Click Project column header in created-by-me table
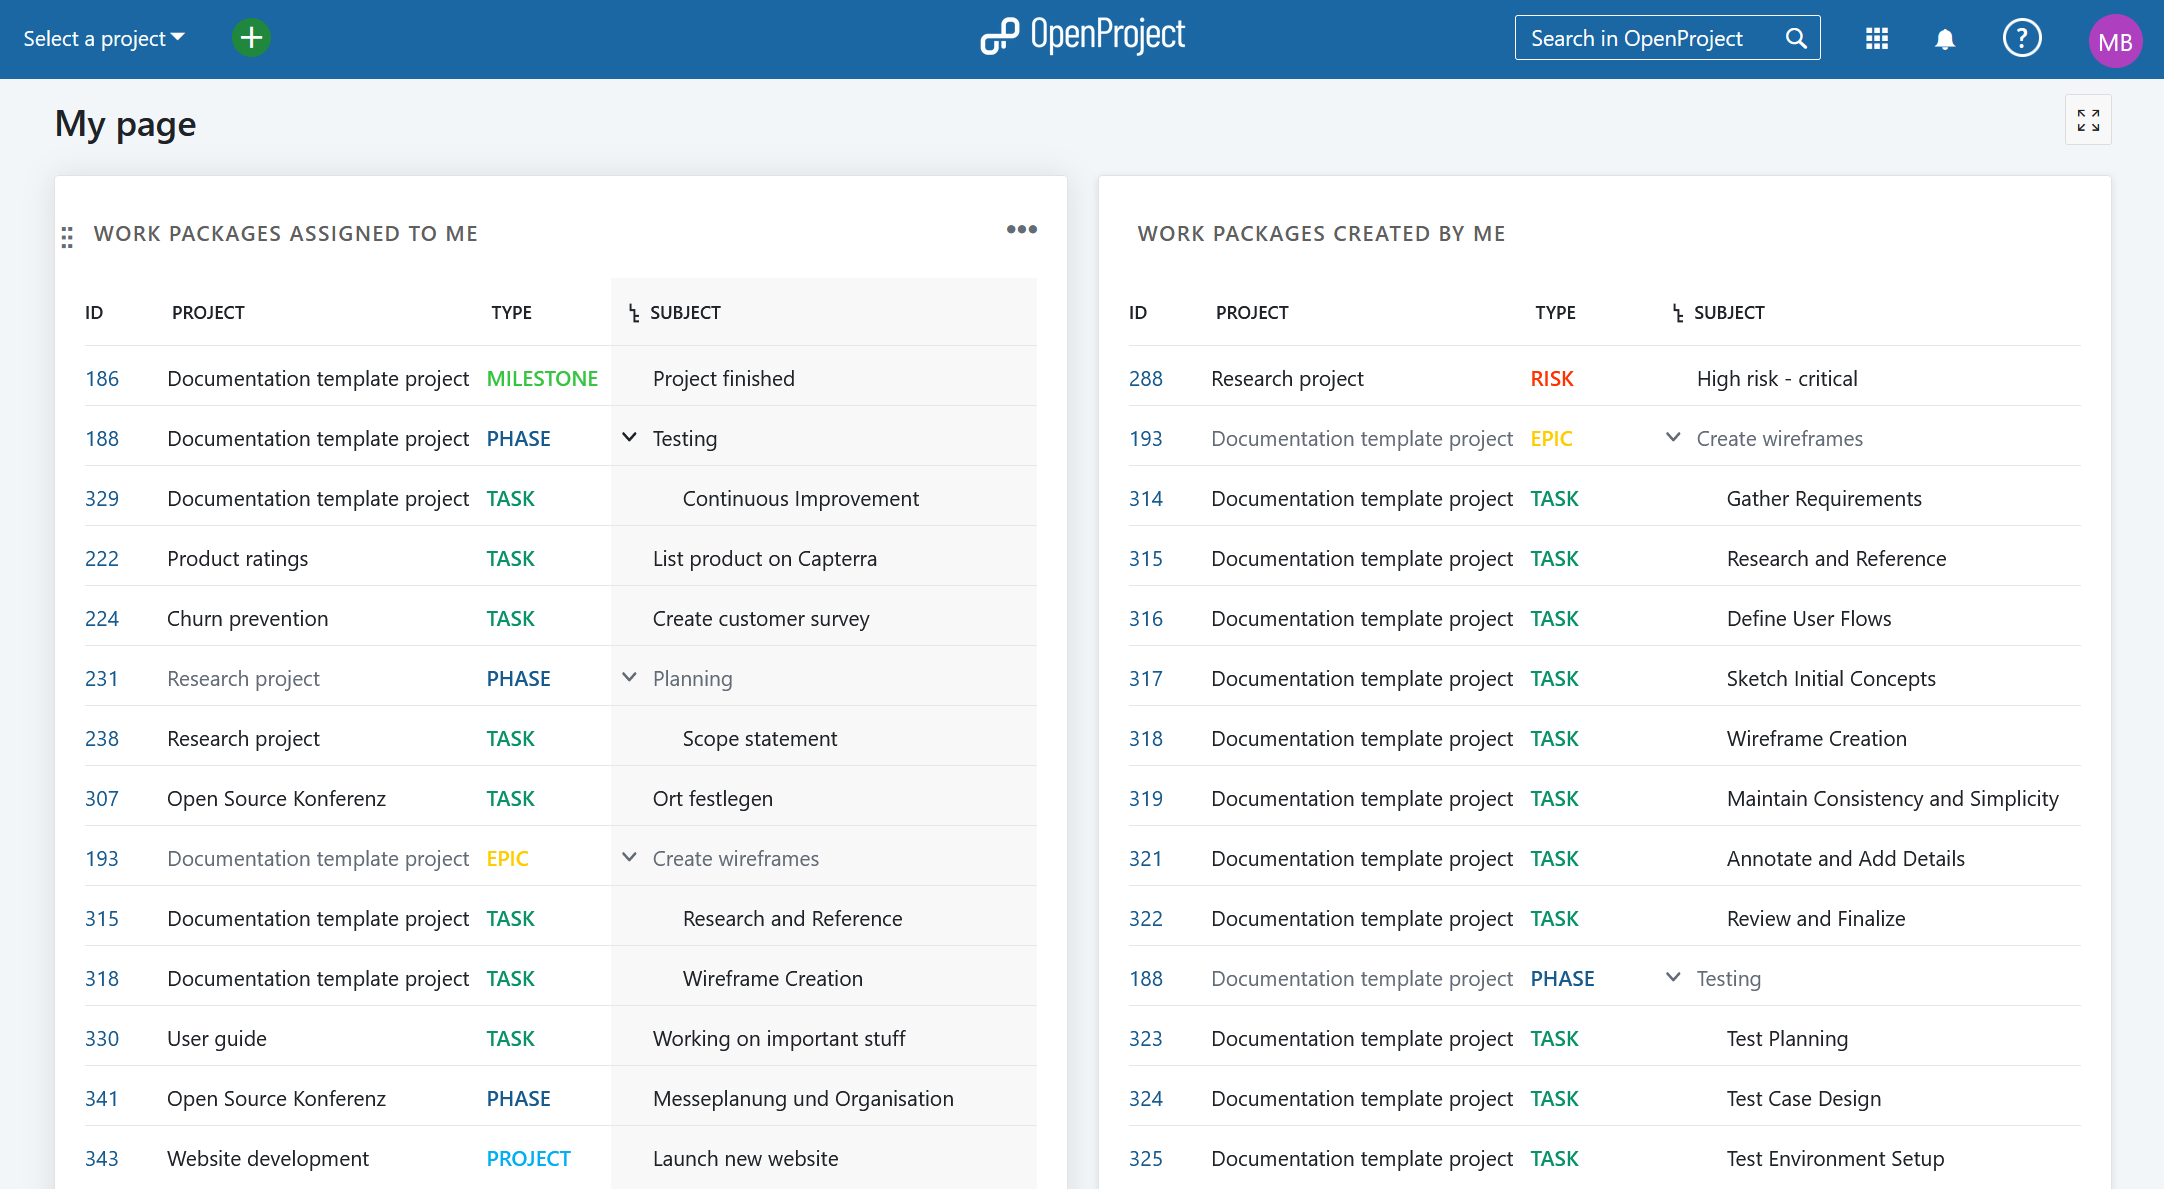The height and width of the screenshot is (1189, 2164). (1252, 313)
